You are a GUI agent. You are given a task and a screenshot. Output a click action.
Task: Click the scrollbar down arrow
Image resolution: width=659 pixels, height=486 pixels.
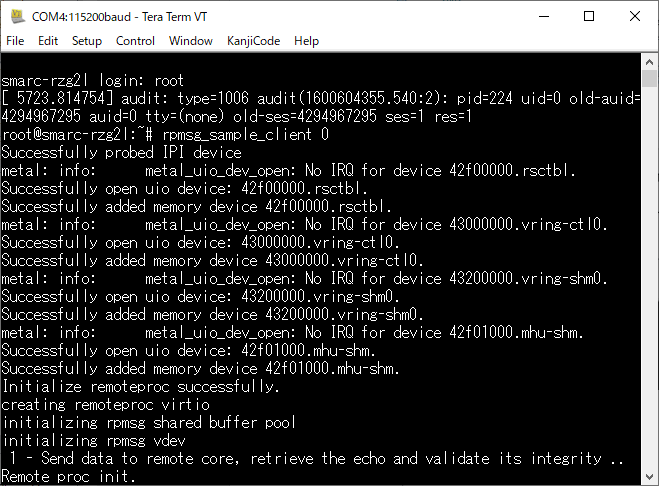[x=649, y=477]
